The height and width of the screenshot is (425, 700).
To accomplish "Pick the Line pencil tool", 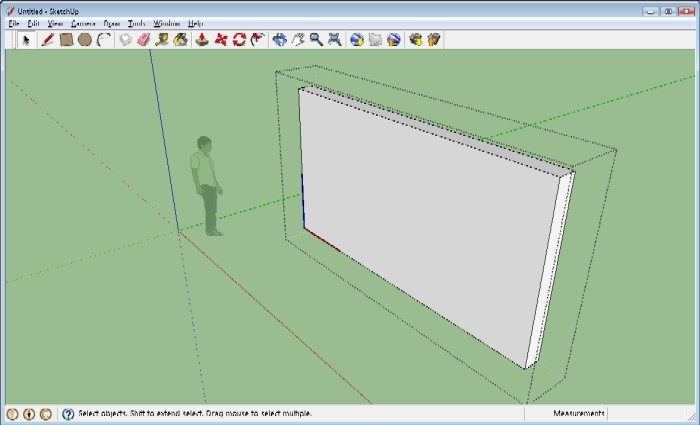I will [x=47, y=40].
